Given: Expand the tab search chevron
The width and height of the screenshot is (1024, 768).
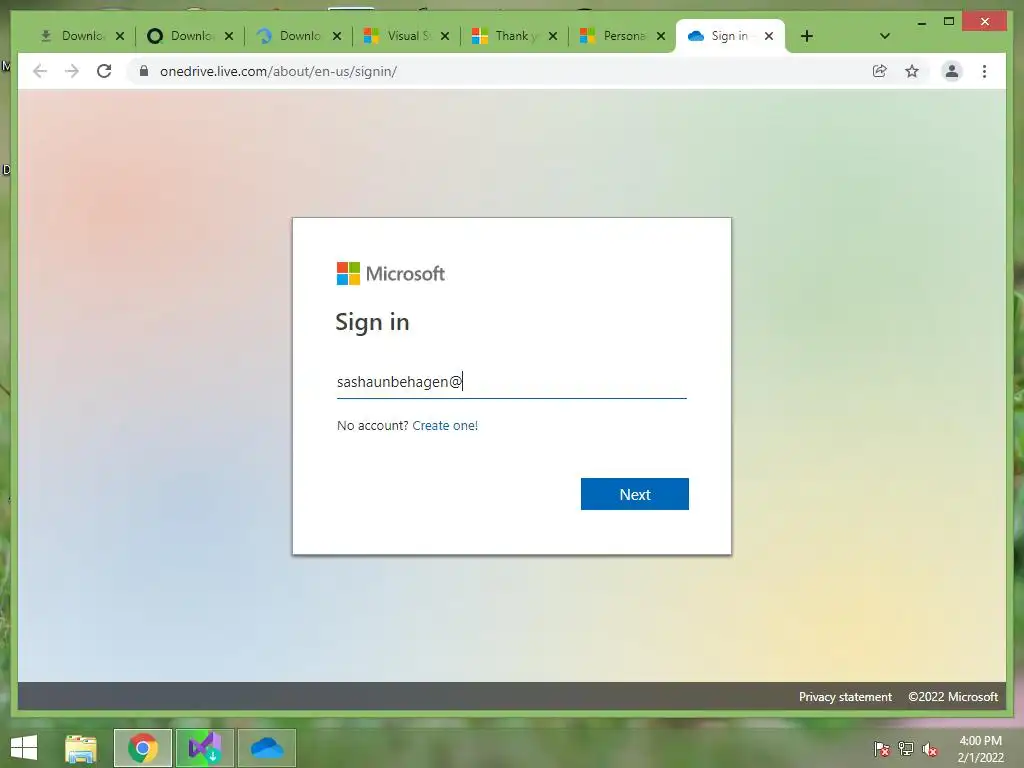Looking at the screenshot, I should tap(885, 36).
